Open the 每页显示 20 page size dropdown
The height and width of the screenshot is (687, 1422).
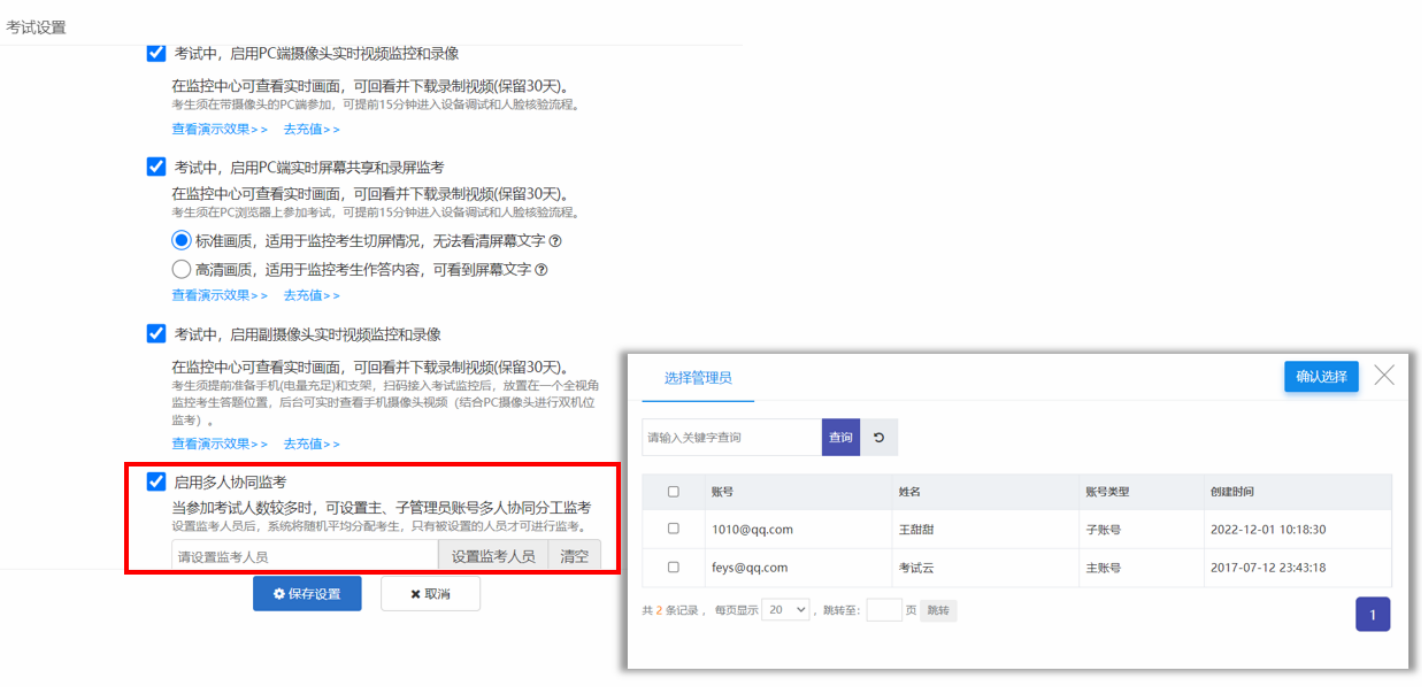click(x=785, y=610)
